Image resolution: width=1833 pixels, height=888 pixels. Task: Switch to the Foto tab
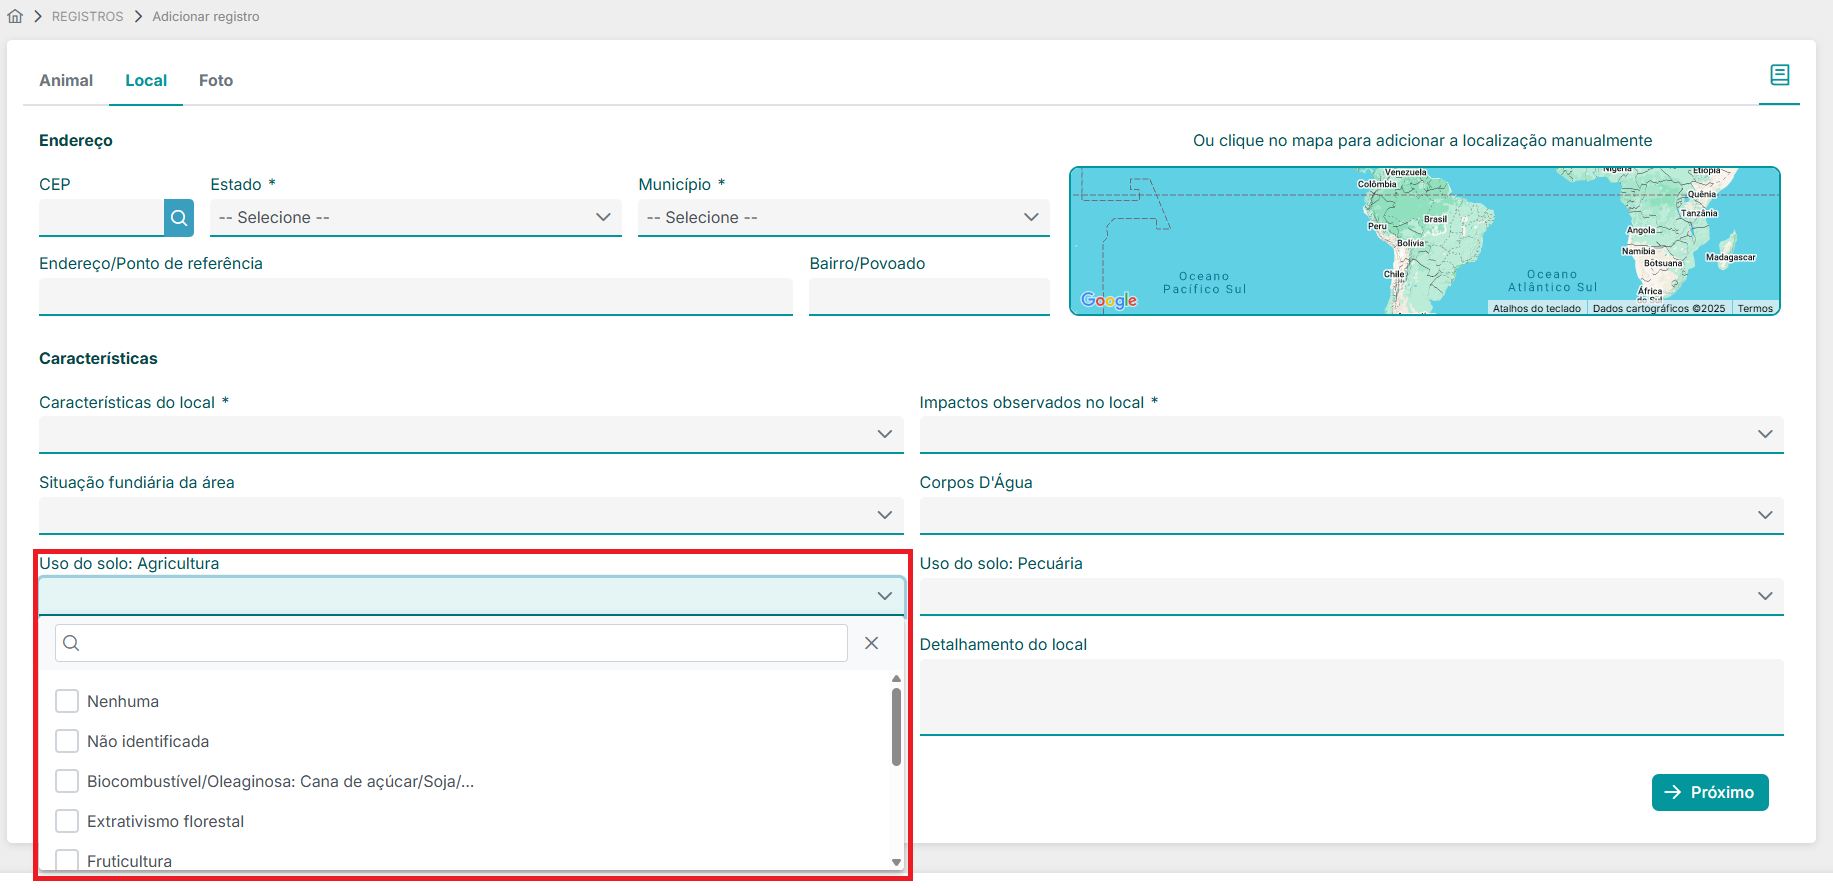coord(216,80)
